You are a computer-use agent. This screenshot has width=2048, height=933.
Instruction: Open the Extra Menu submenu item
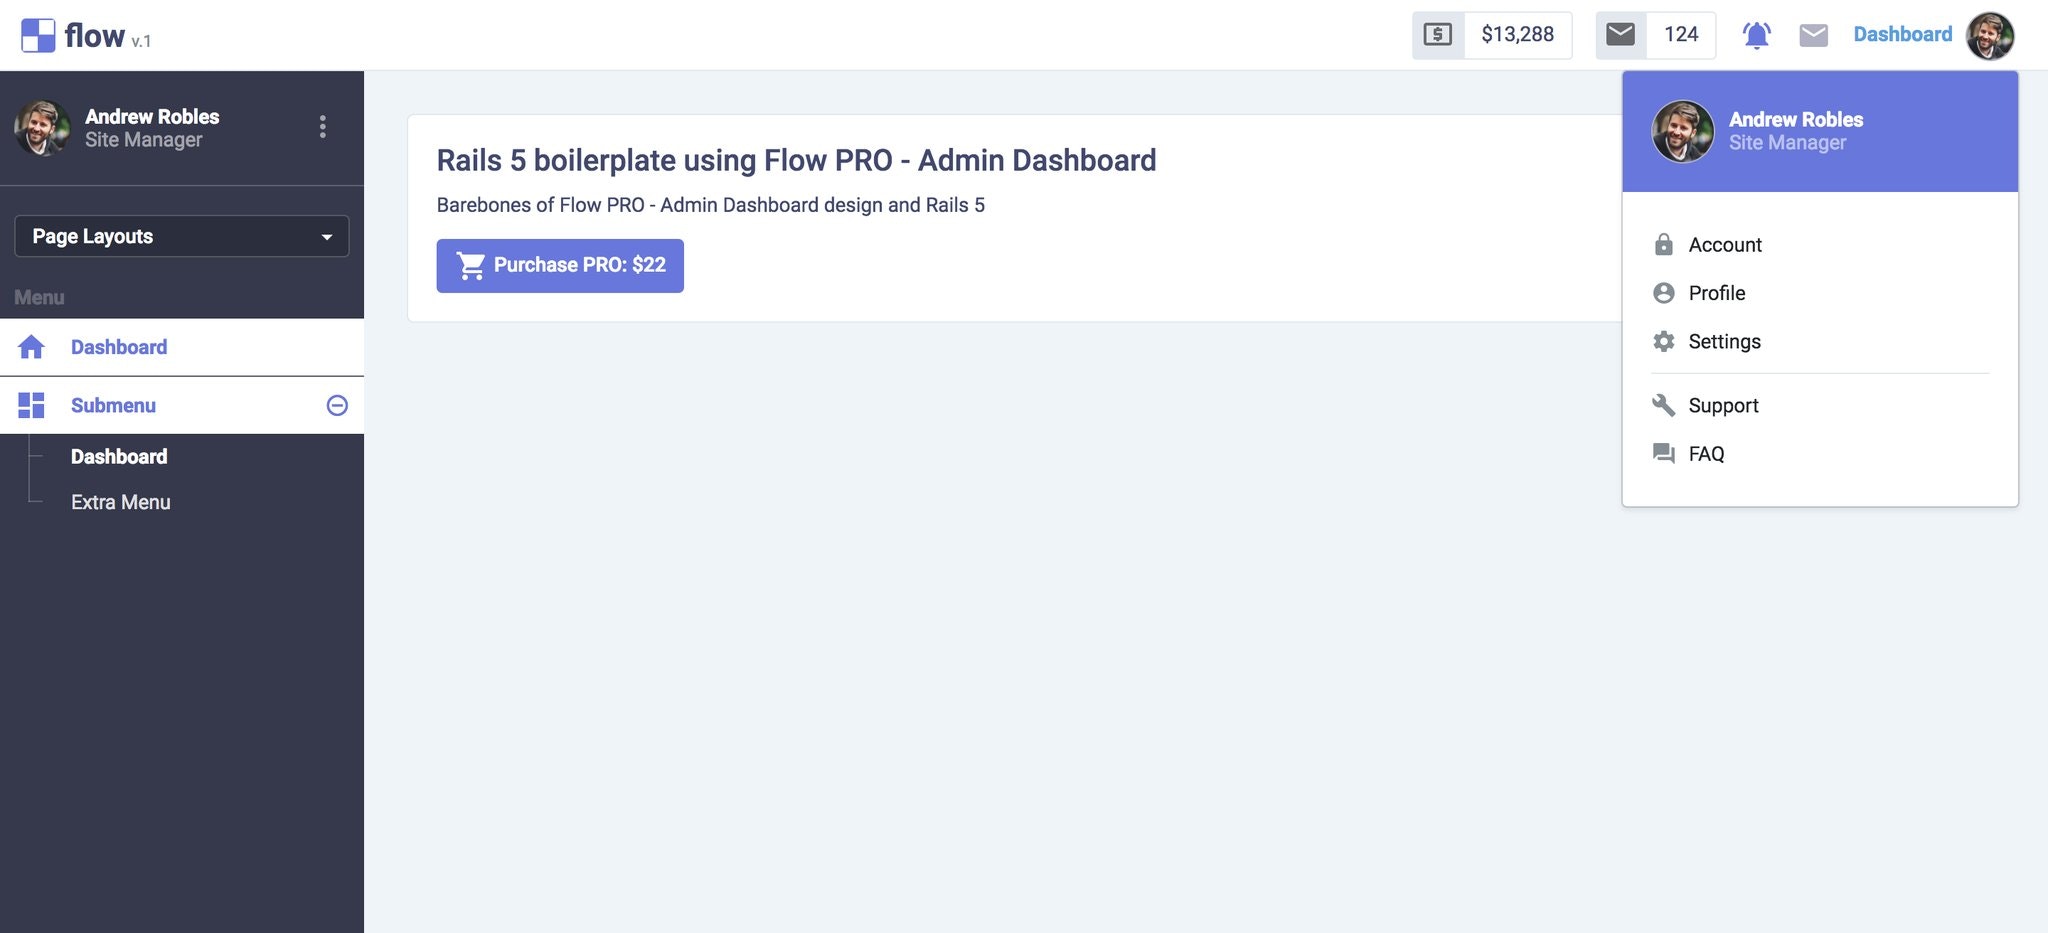point(121,502)
